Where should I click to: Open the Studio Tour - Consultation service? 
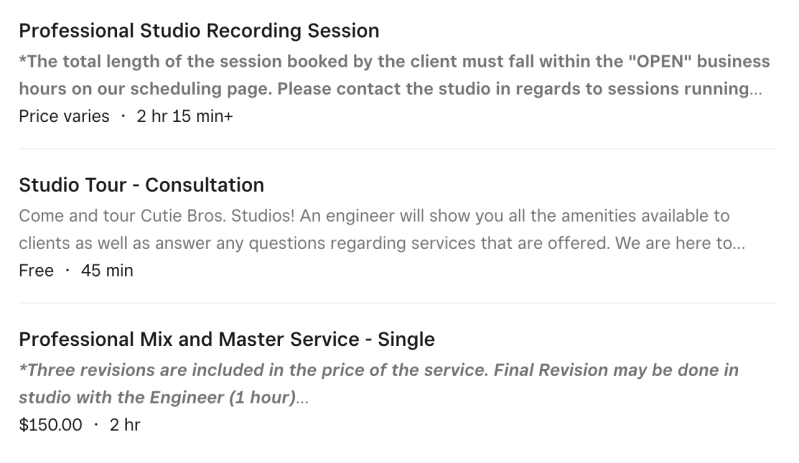click(x=141, y=185)
